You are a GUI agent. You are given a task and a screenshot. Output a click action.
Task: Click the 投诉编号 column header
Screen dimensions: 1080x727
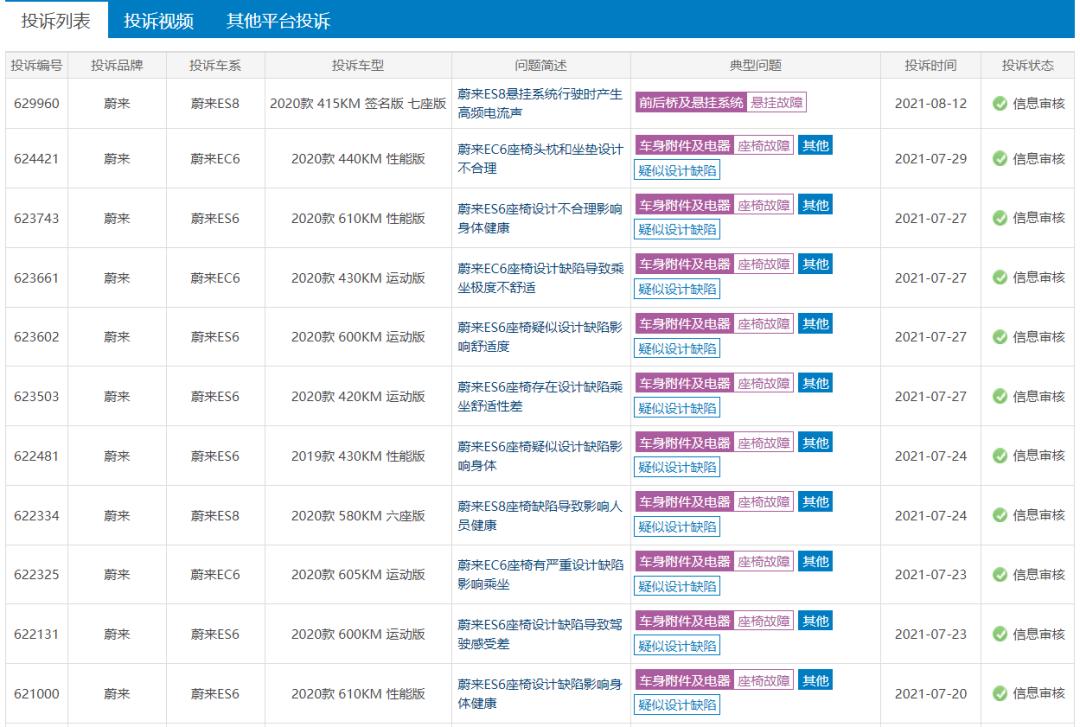(x=37, y=65)
